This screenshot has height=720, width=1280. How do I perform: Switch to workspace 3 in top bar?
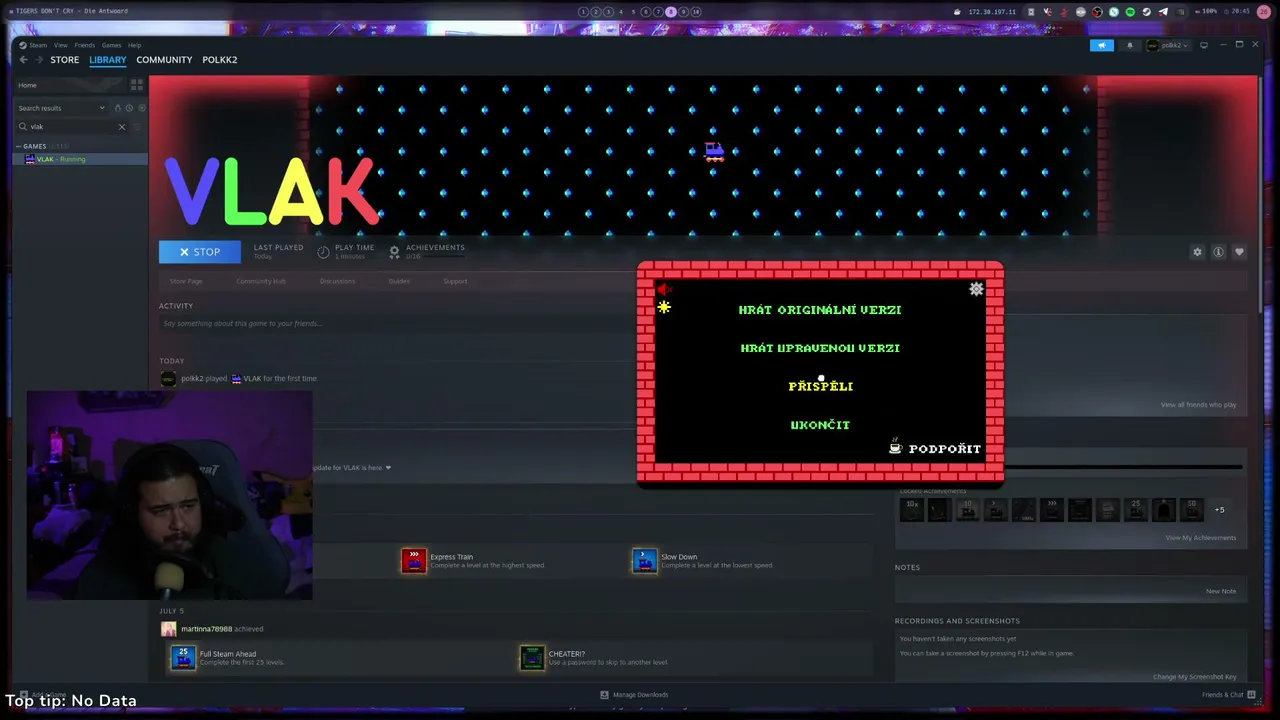pyautogui.click(x=608, y=12)
